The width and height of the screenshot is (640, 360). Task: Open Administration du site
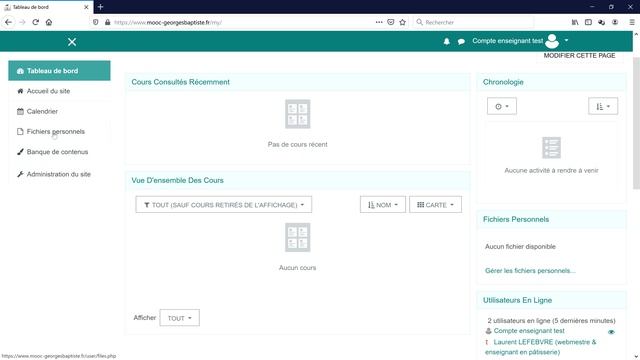[x=59, y=174]
